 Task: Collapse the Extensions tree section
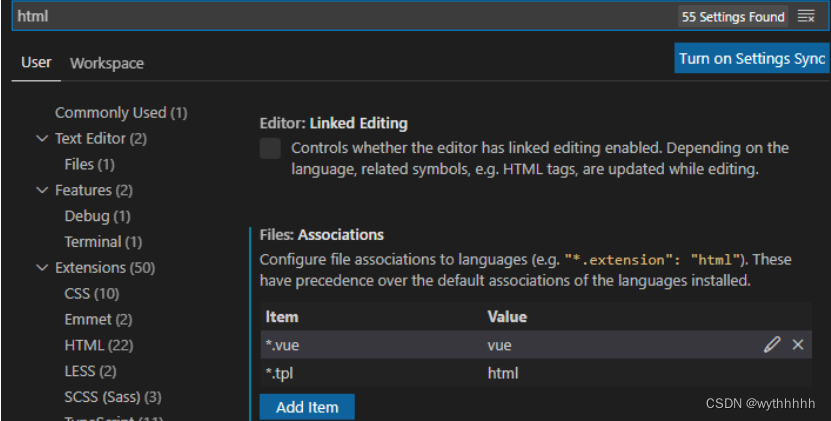42,268
